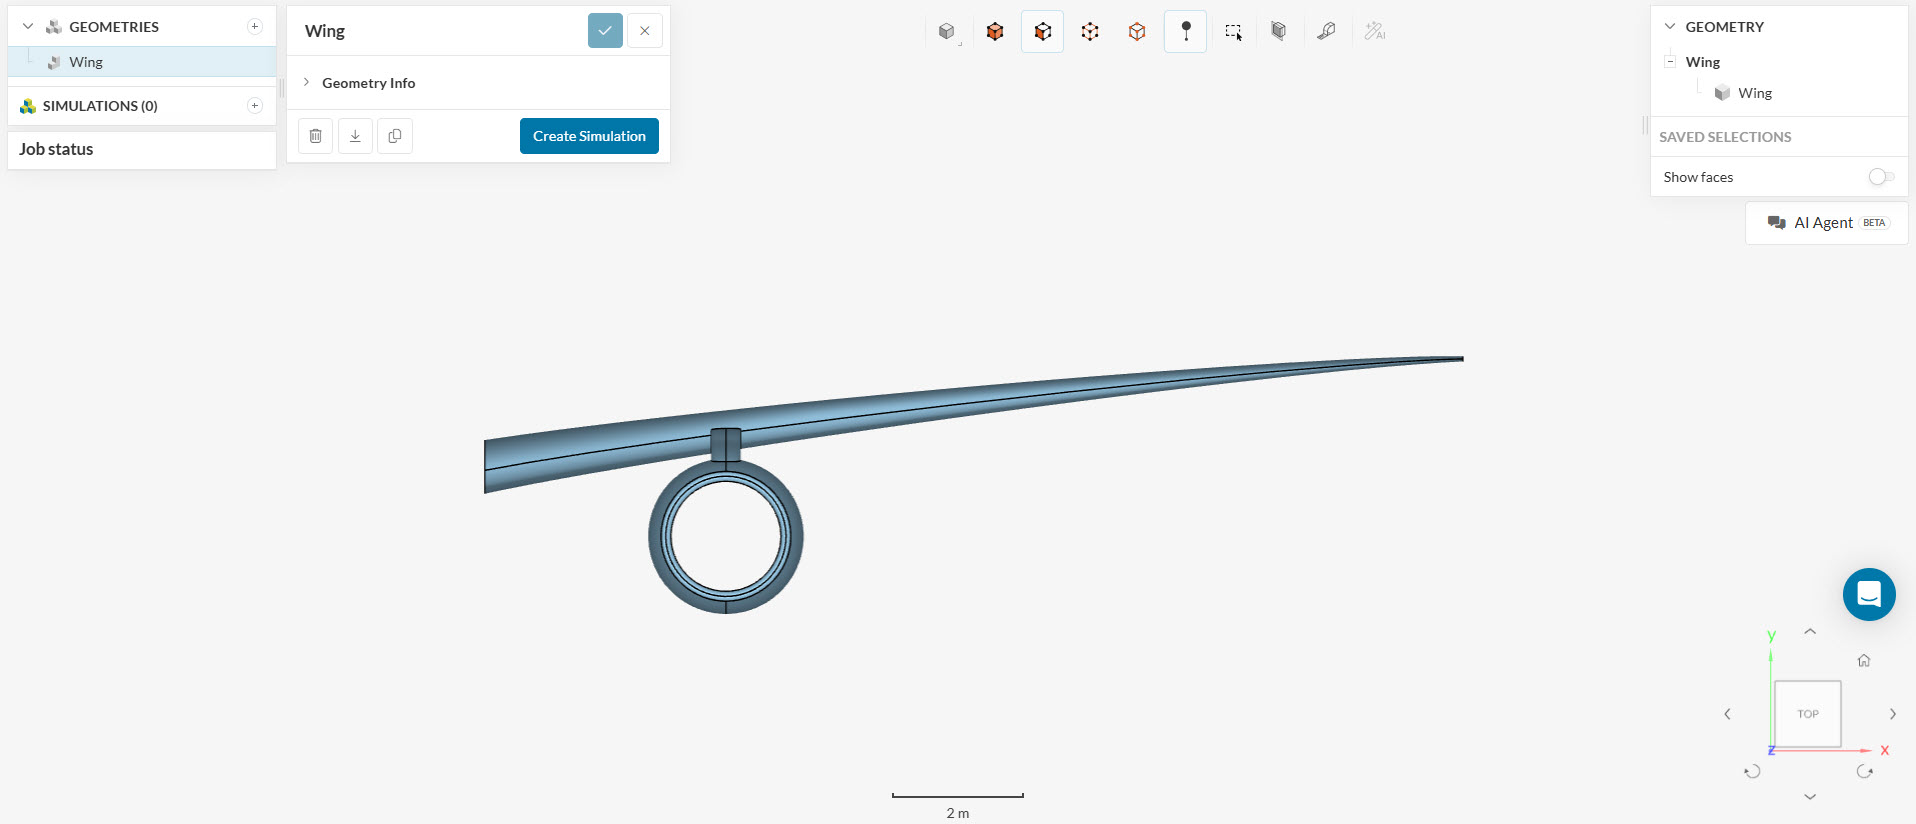Add a new geometry with plus icon
This screenshot has height=824, width=1916.
pyautogui.click(x=255, y=27)
